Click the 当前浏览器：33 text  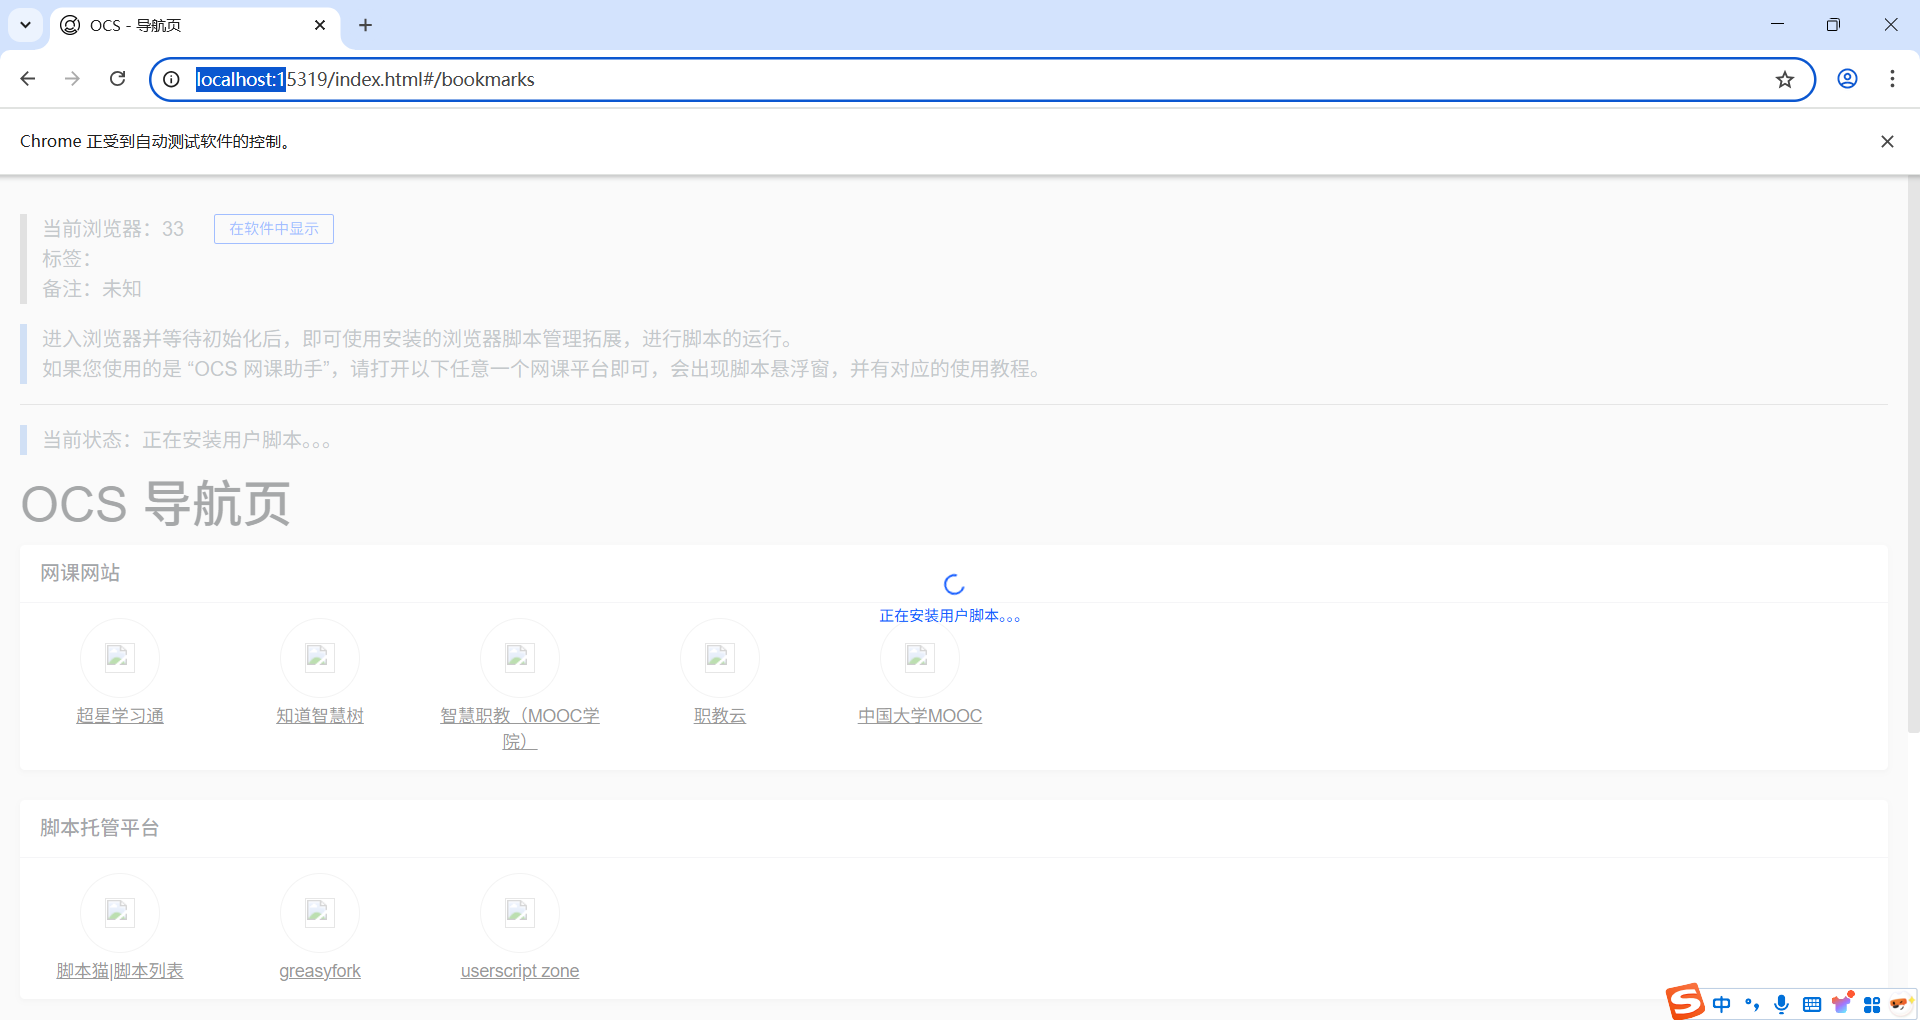point(113,229)
